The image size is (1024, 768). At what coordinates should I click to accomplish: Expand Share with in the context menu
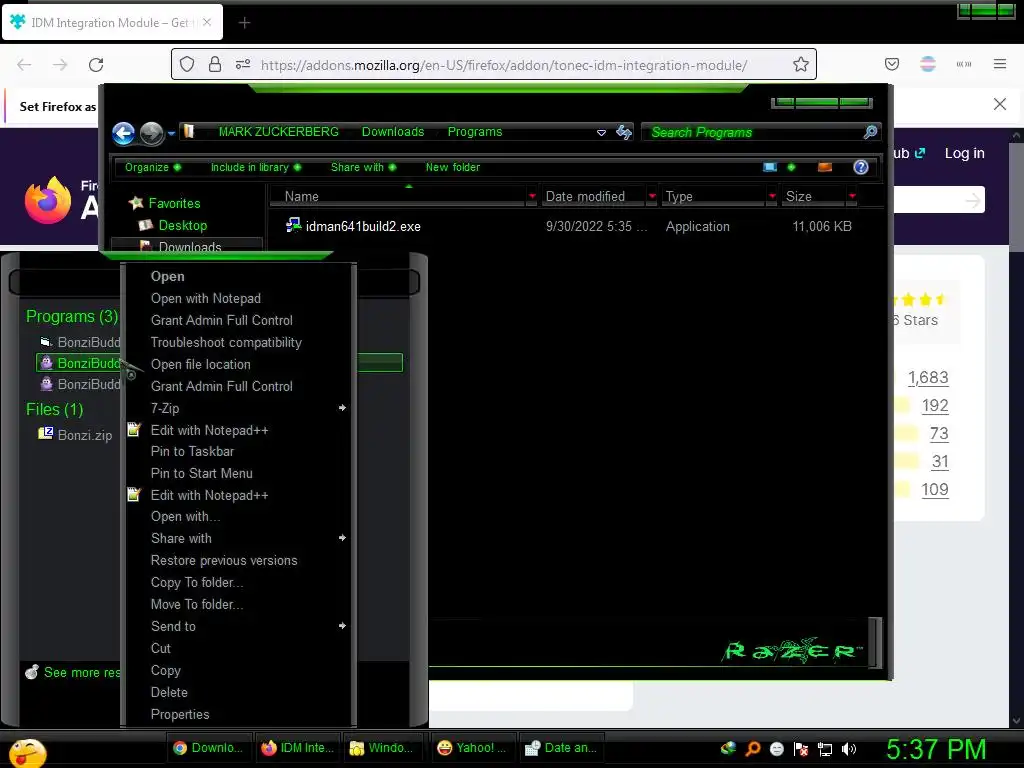[238, 539]
